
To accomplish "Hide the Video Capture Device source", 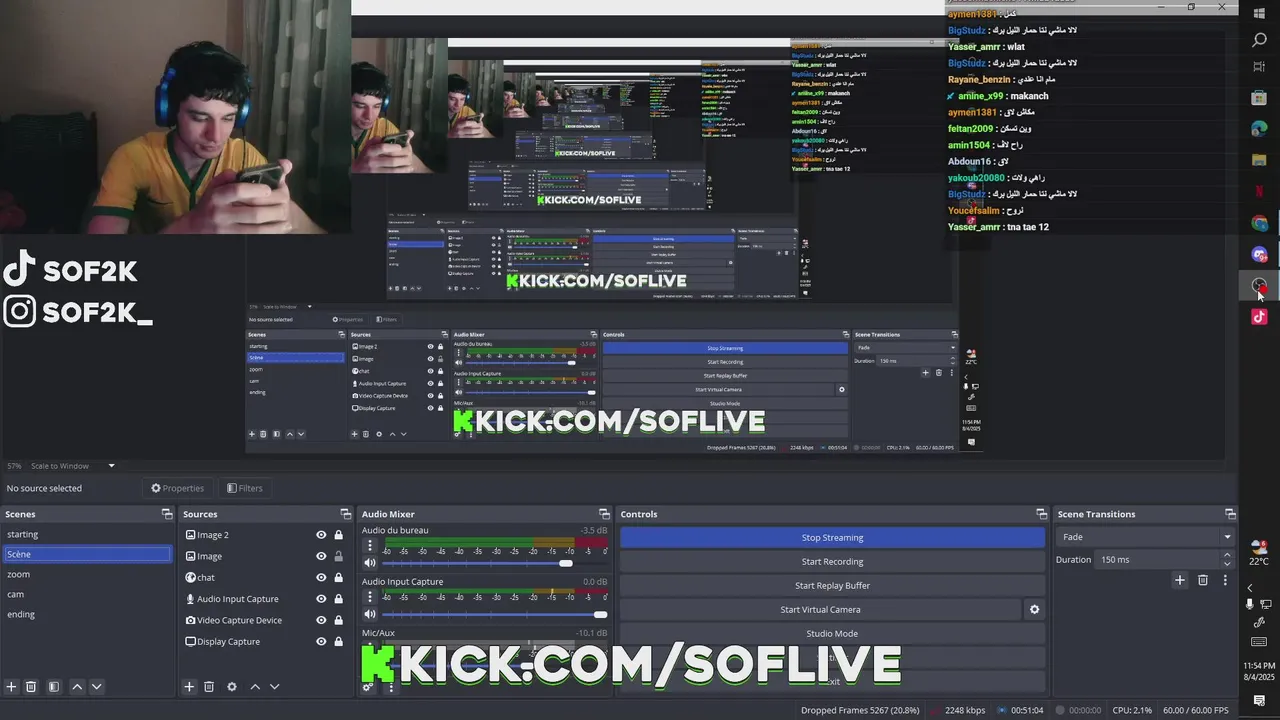I will click(321, 620).
